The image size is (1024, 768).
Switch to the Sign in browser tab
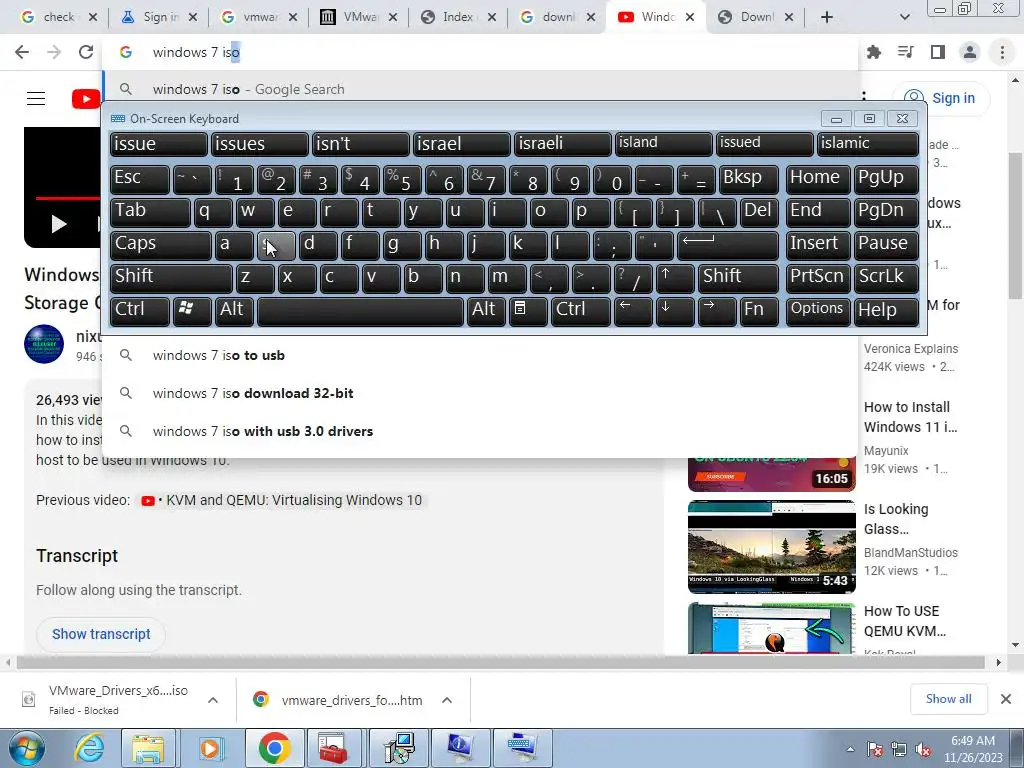pyautogui.click(x=159, y=17)
